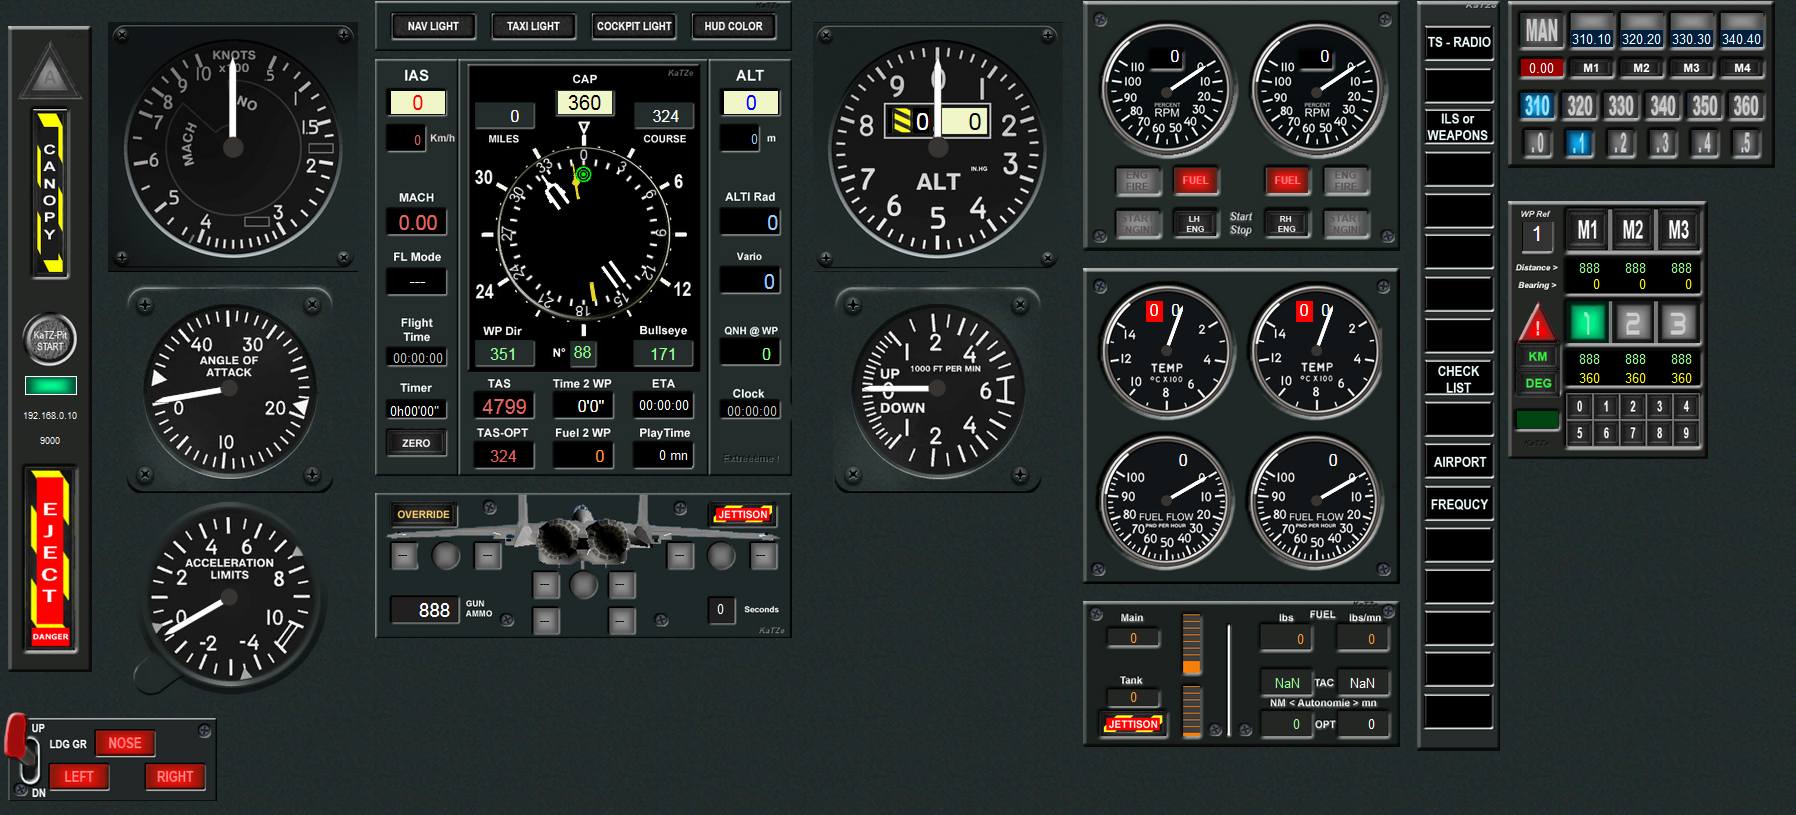Toggle the KM distance unit button
Viewport: 1796px width, 815px height.
pos(1537,357)
